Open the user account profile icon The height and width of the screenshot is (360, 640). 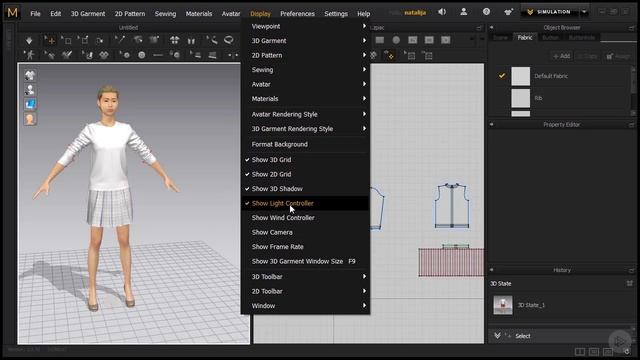tap(464, 12)
